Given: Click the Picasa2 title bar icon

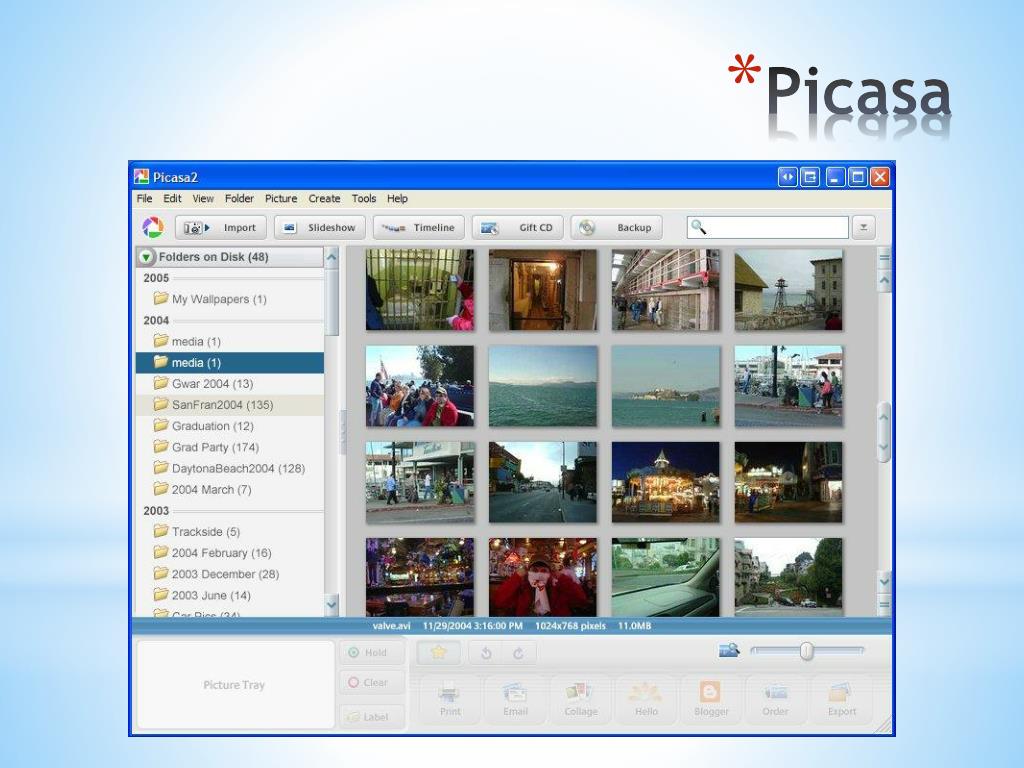Looking at the screenshot, I should click(x=142, y=177).
